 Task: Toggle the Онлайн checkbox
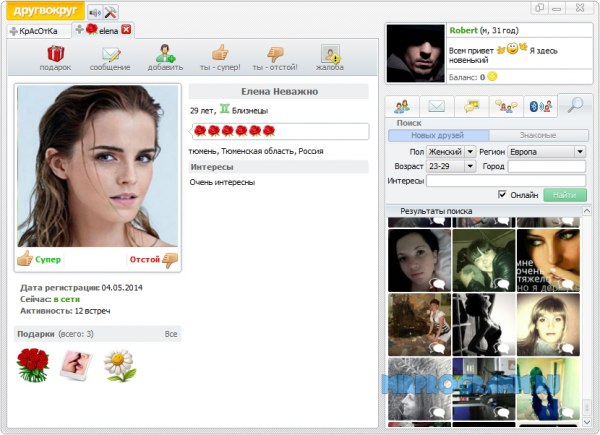pyautogui.click(x=503, y=195)
